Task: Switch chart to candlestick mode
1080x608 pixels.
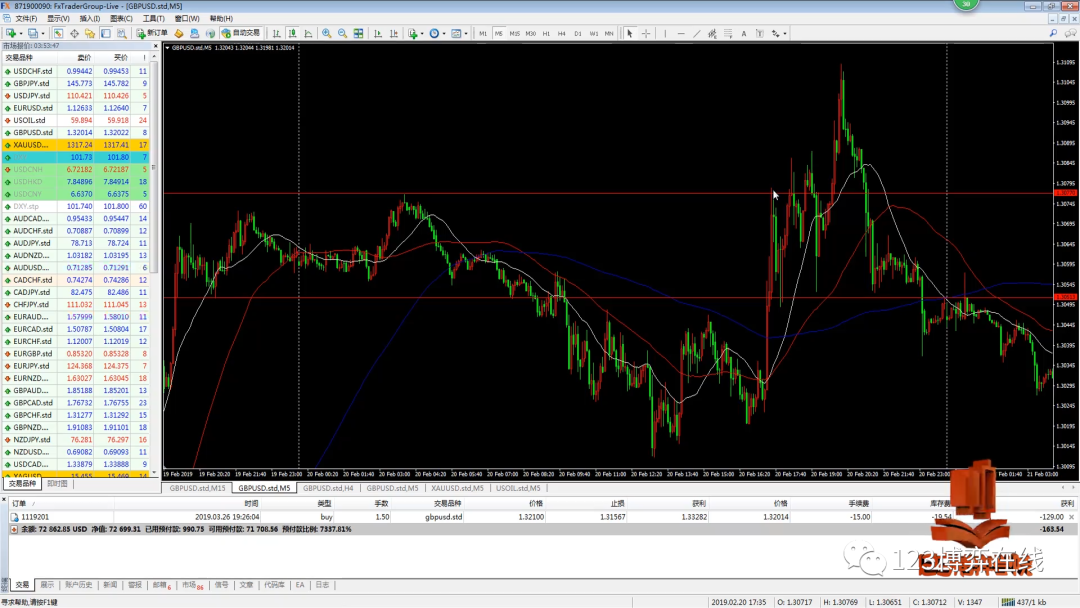Action: pyautogui.click(x=293, y=33)
